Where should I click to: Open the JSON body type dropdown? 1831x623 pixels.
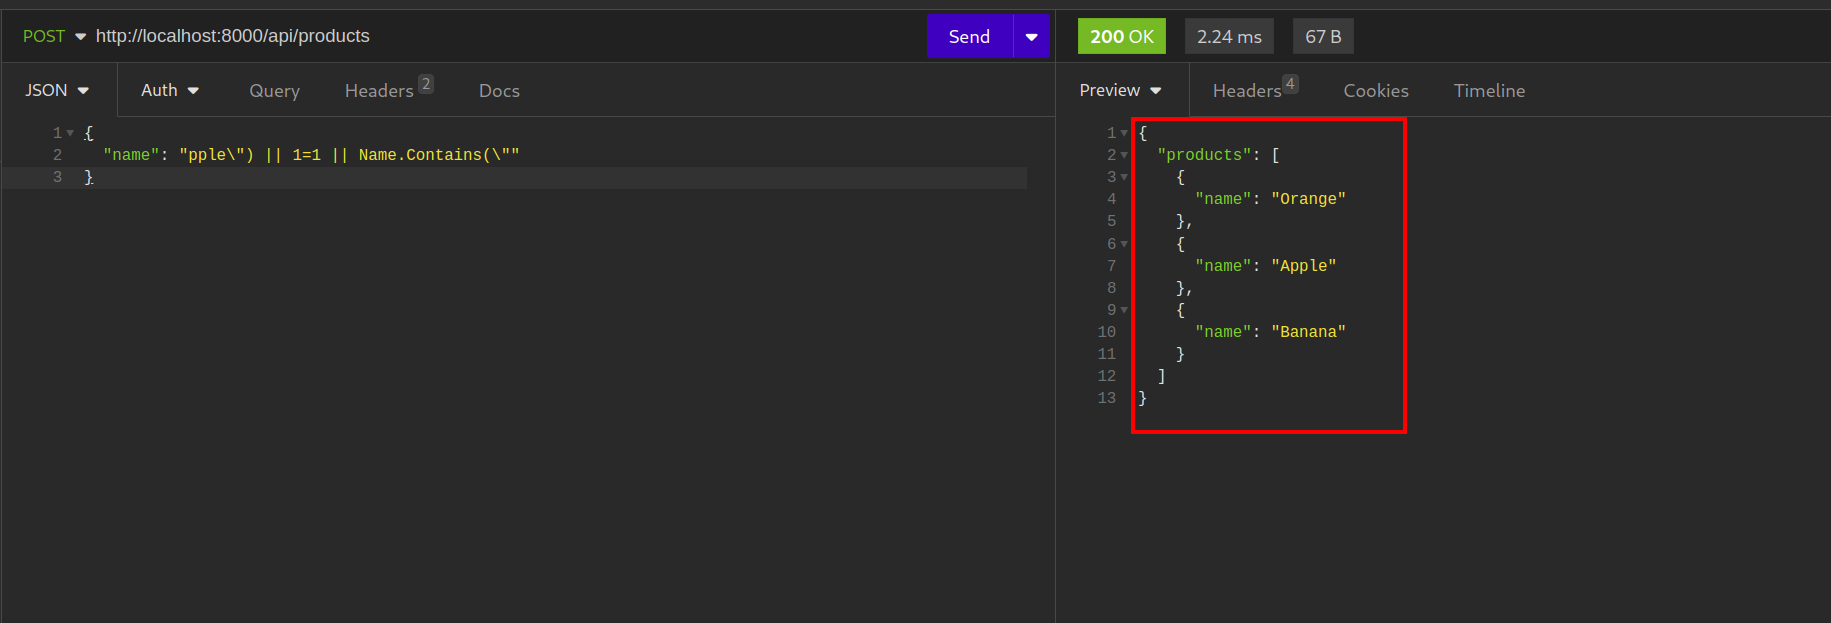[x=57, y=91]
